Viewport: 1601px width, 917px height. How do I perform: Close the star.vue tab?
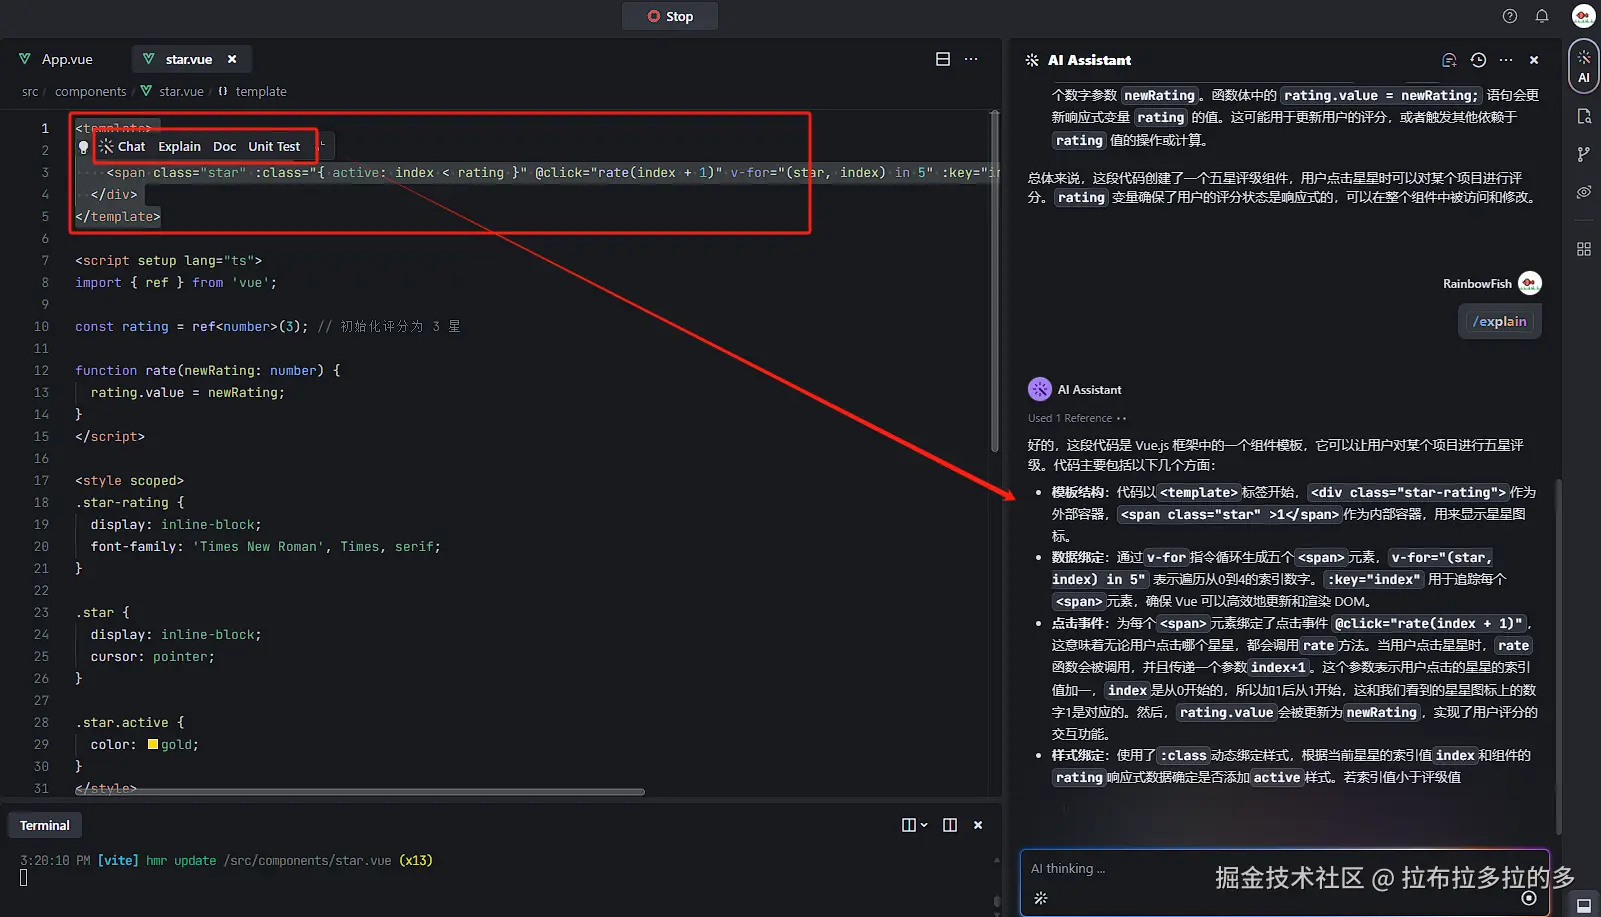[x=232, y=59]
